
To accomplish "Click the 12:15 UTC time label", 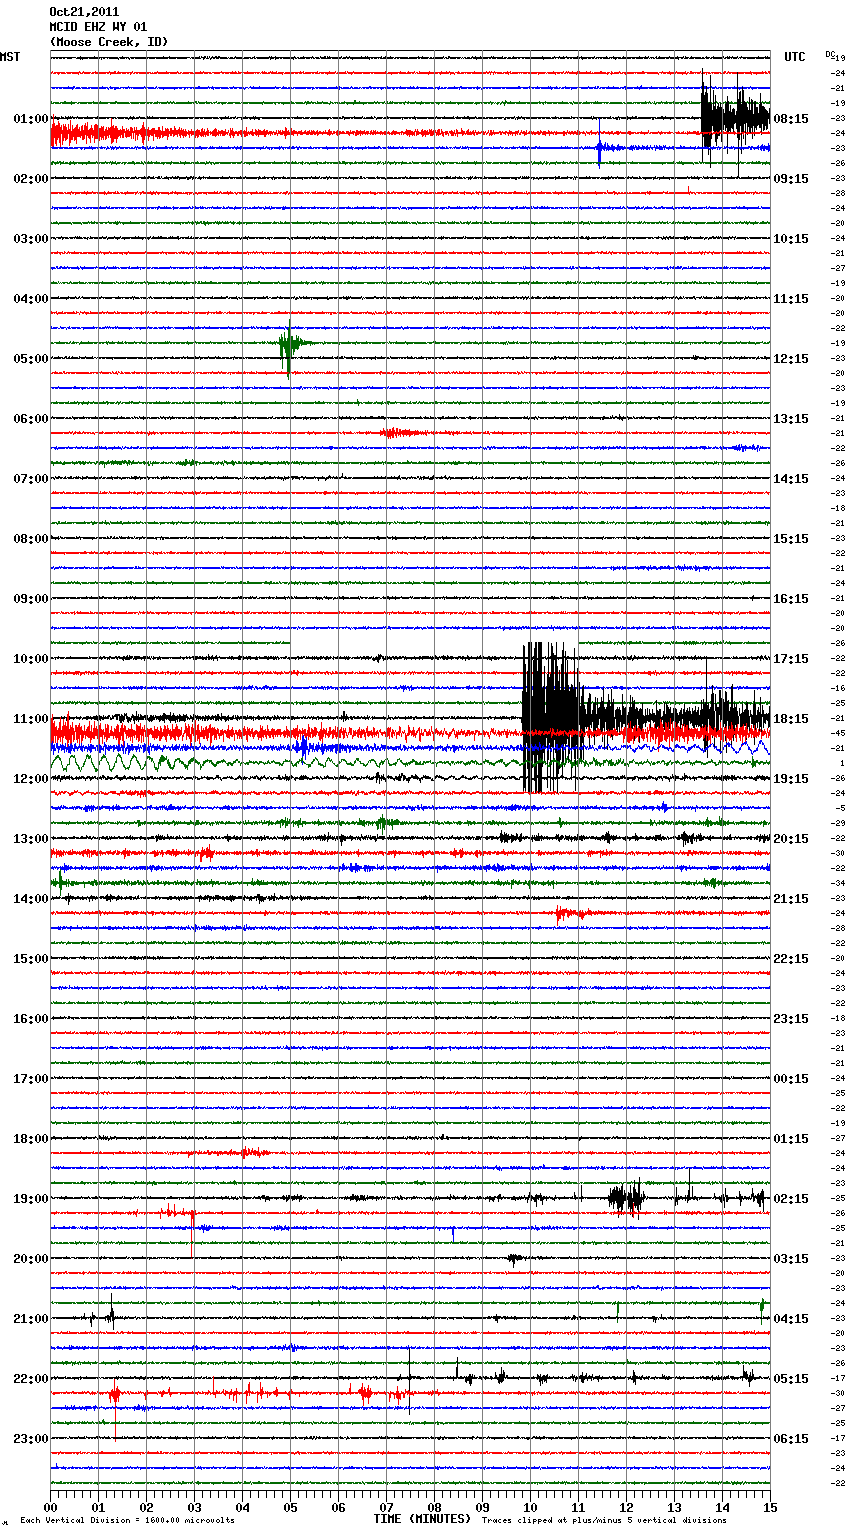I will click(x=791, y=359).
